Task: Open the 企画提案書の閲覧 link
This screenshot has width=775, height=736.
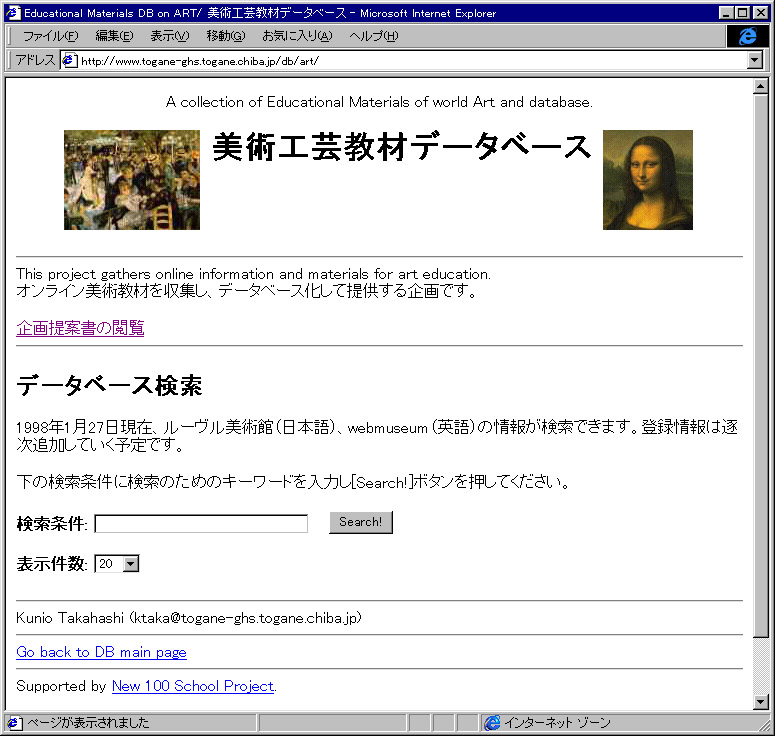Action: pyautogui.click(x=80, y=328)
